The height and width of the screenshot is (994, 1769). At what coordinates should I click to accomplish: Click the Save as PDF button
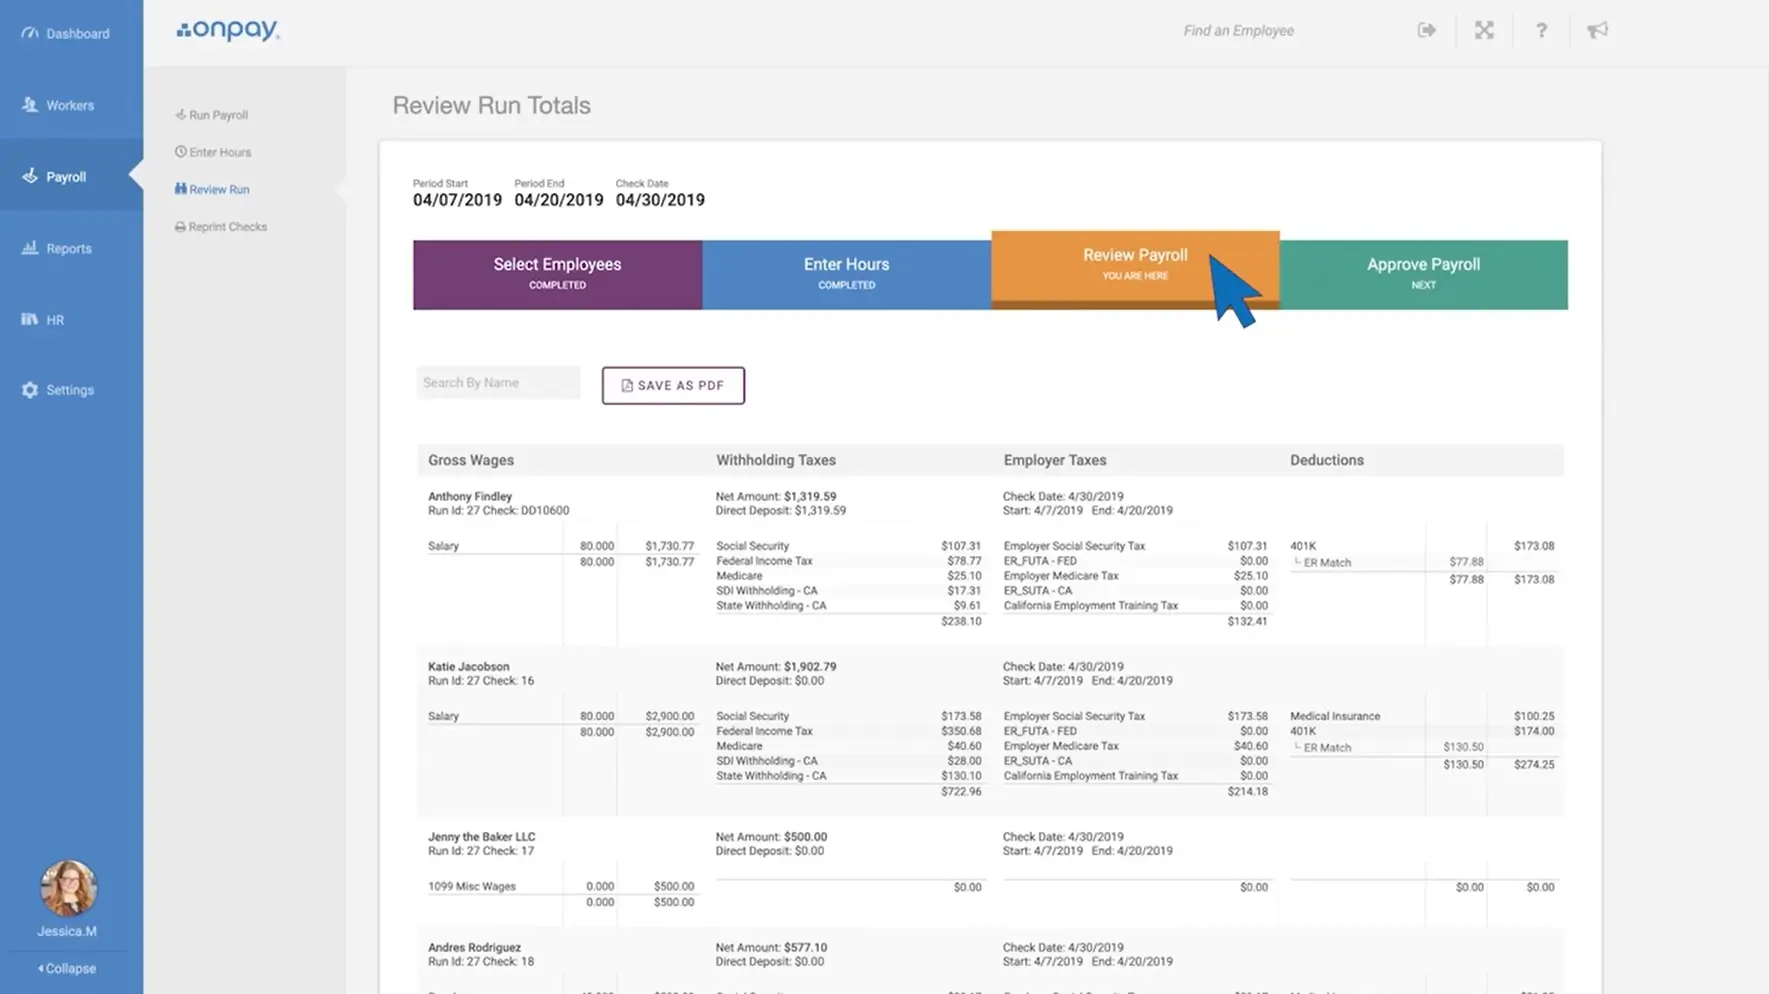[673, 385]
